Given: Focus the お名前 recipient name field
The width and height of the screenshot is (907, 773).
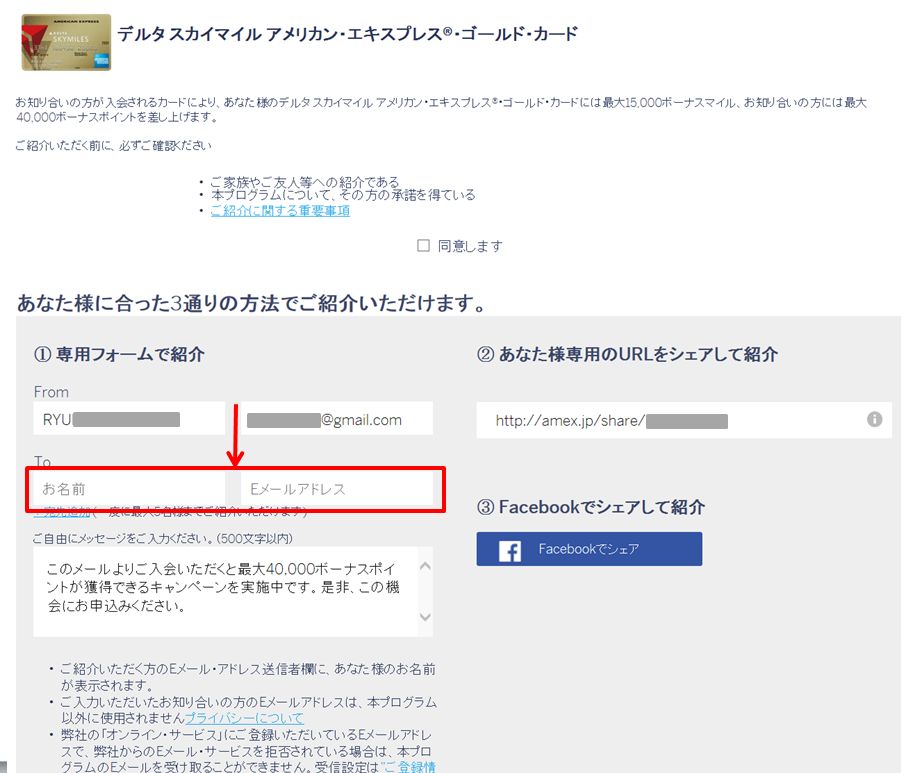Looking at the screenshot, I should pos(129,489).
